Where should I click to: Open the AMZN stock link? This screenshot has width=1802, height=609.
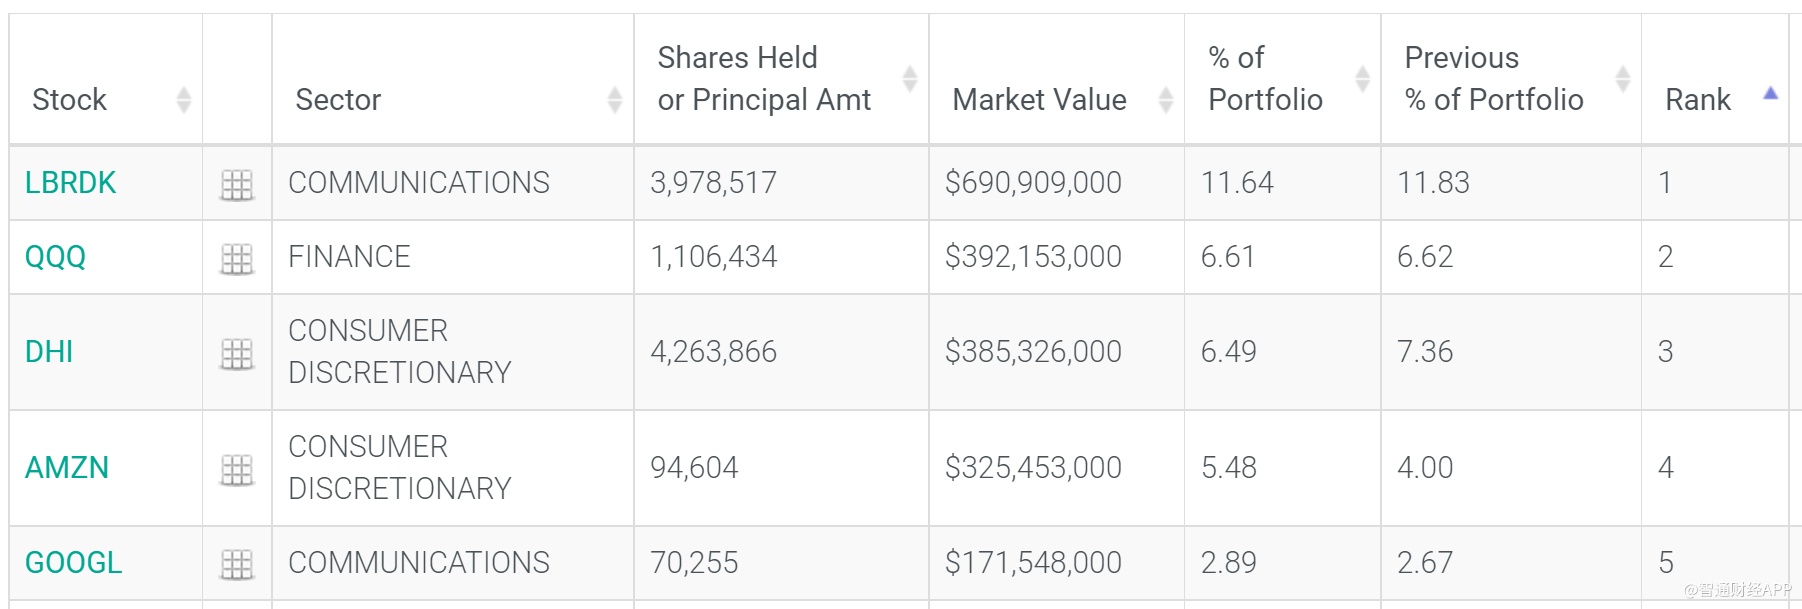coord(66,468)
